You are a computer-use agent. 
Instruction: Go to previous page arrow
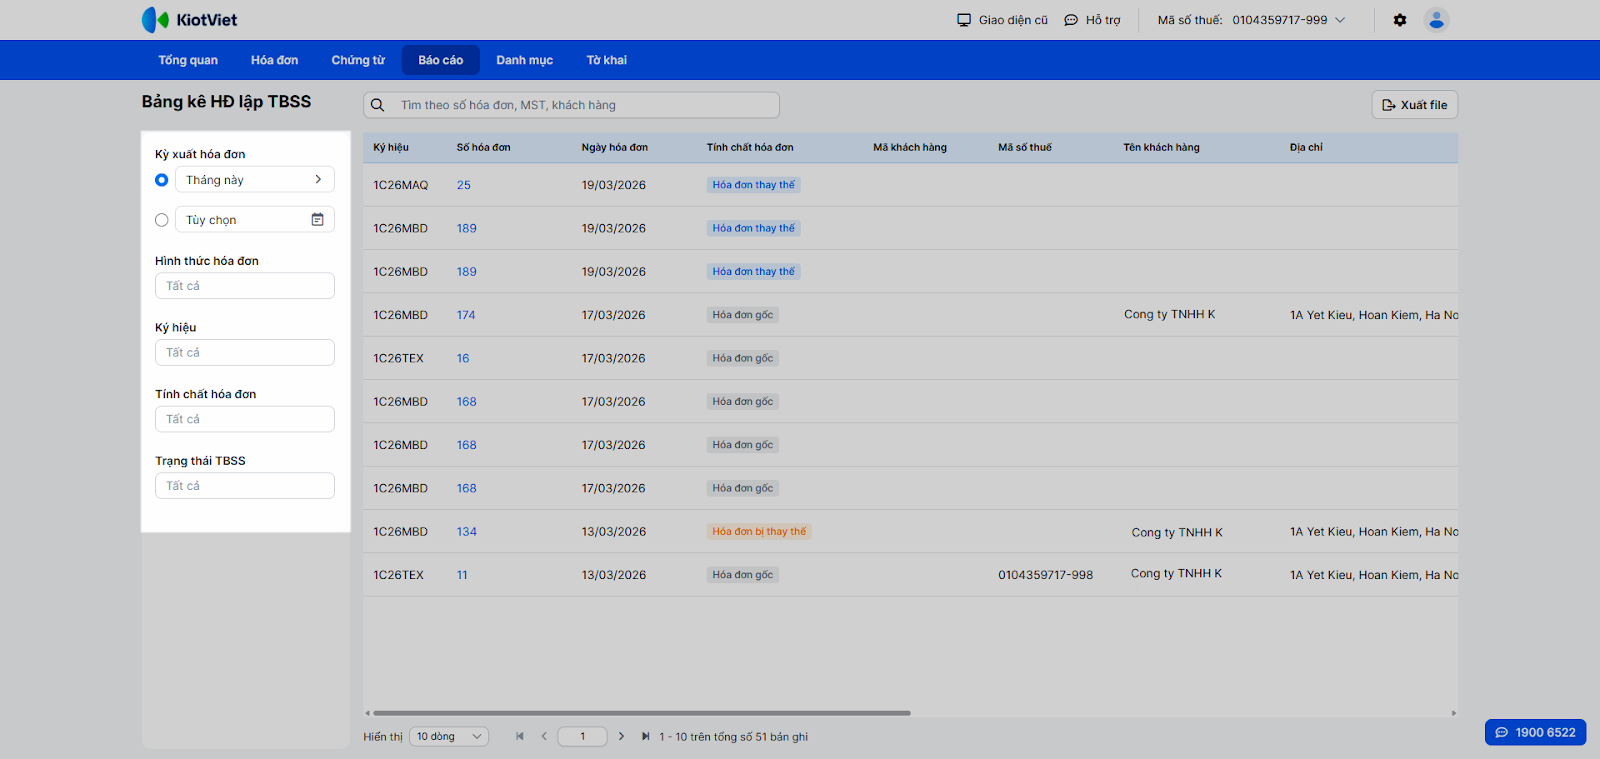pos(544,737)
